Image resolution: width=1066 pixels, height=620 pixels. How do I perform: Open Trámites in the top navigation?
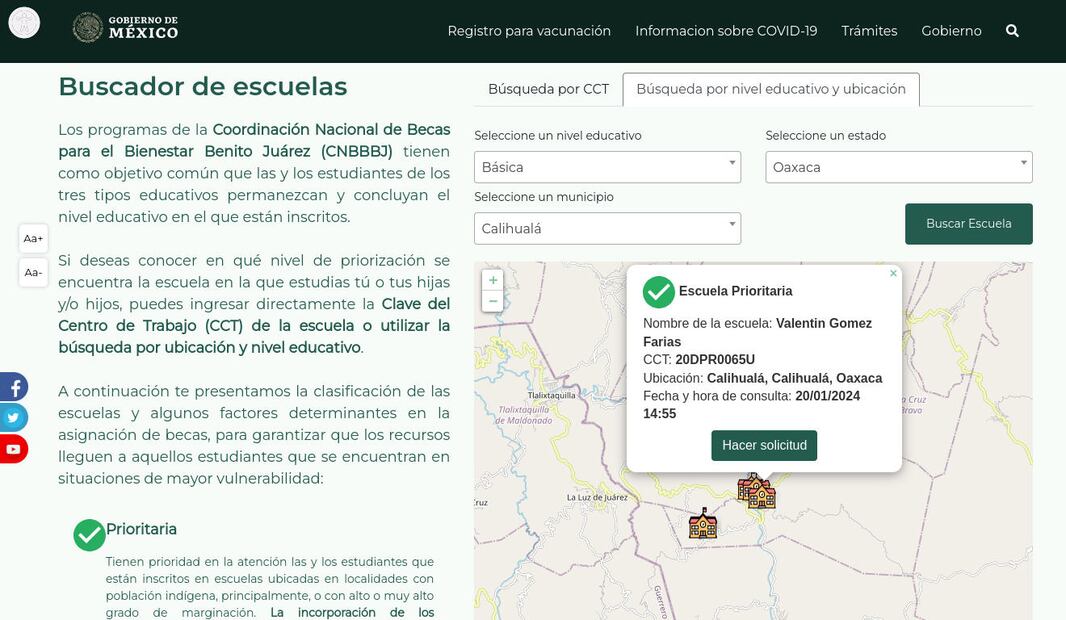[869, 31]
